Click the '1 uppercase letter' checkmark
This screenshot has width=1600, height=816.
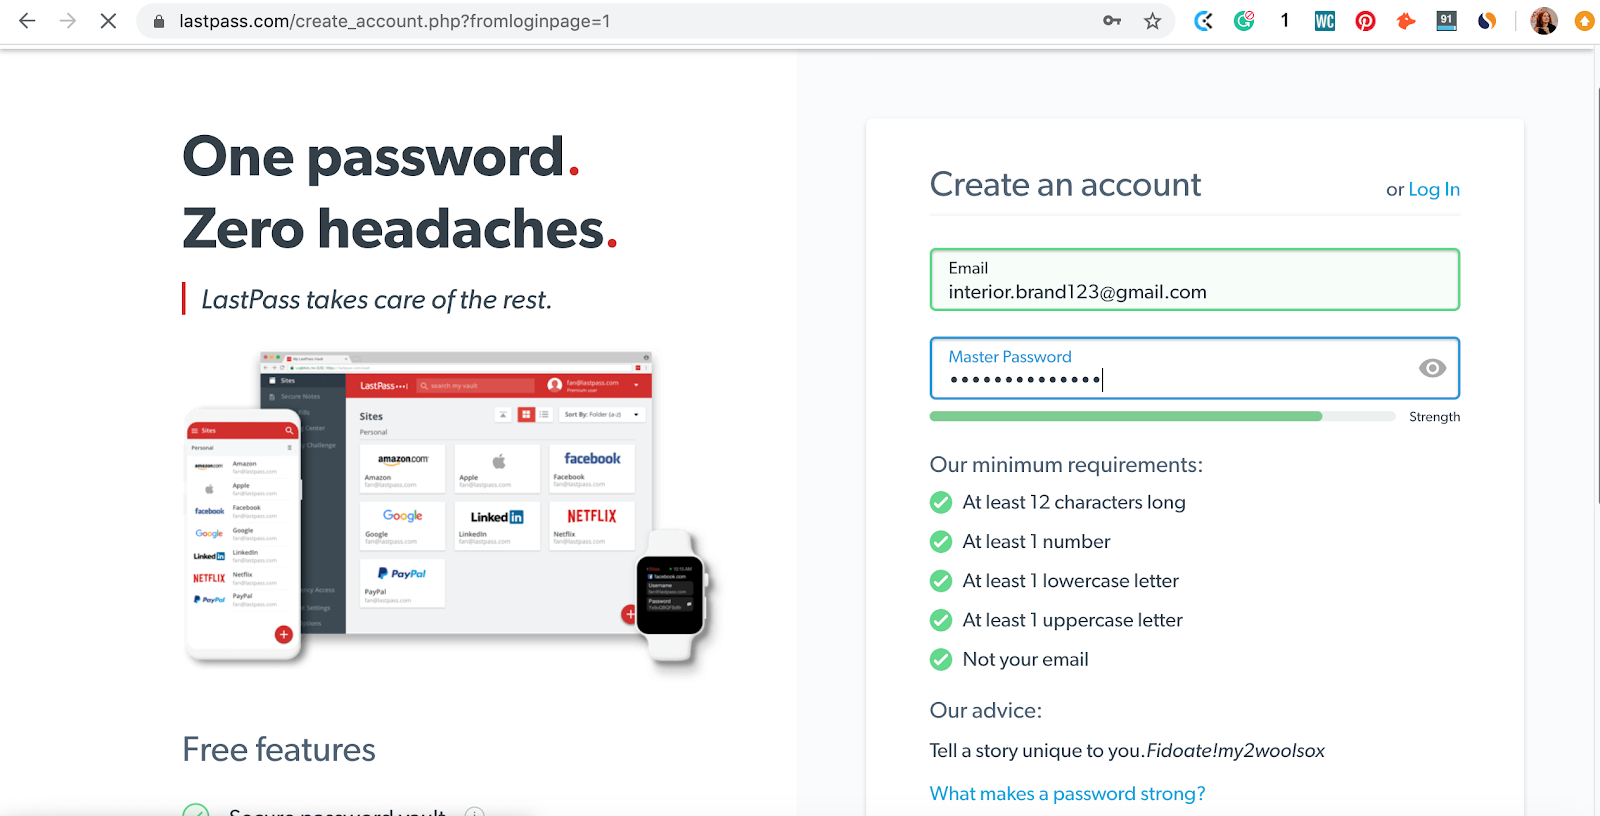(941, 620)
